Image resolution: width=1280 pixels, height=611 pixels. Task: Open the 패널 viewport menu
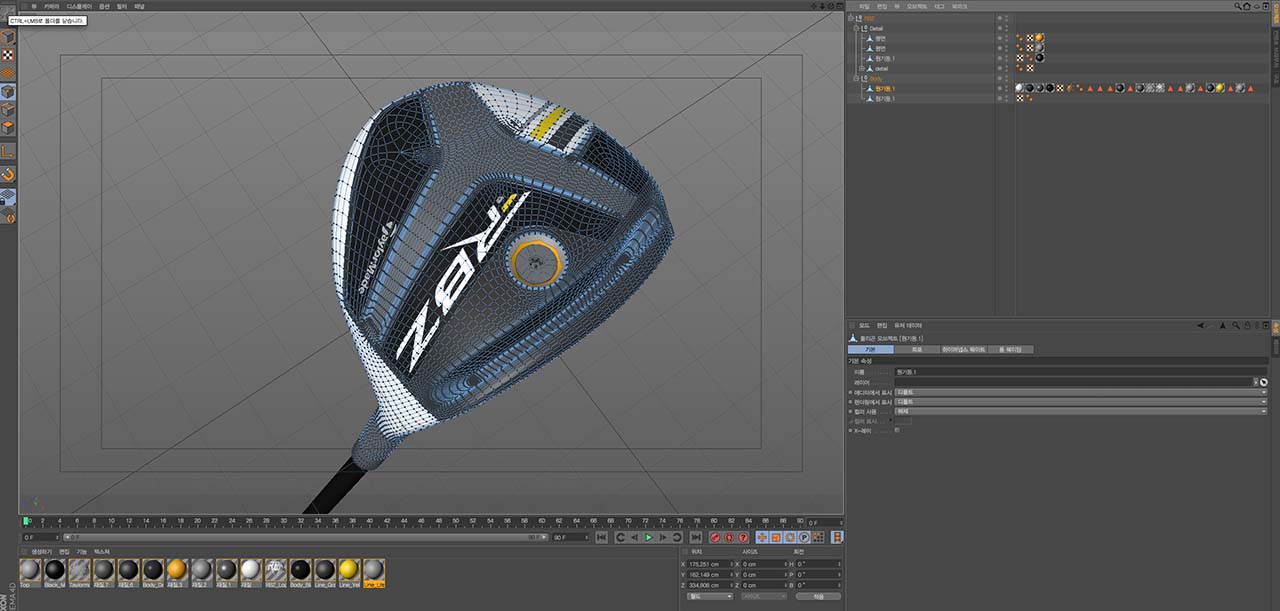click(x=139, y=6)
